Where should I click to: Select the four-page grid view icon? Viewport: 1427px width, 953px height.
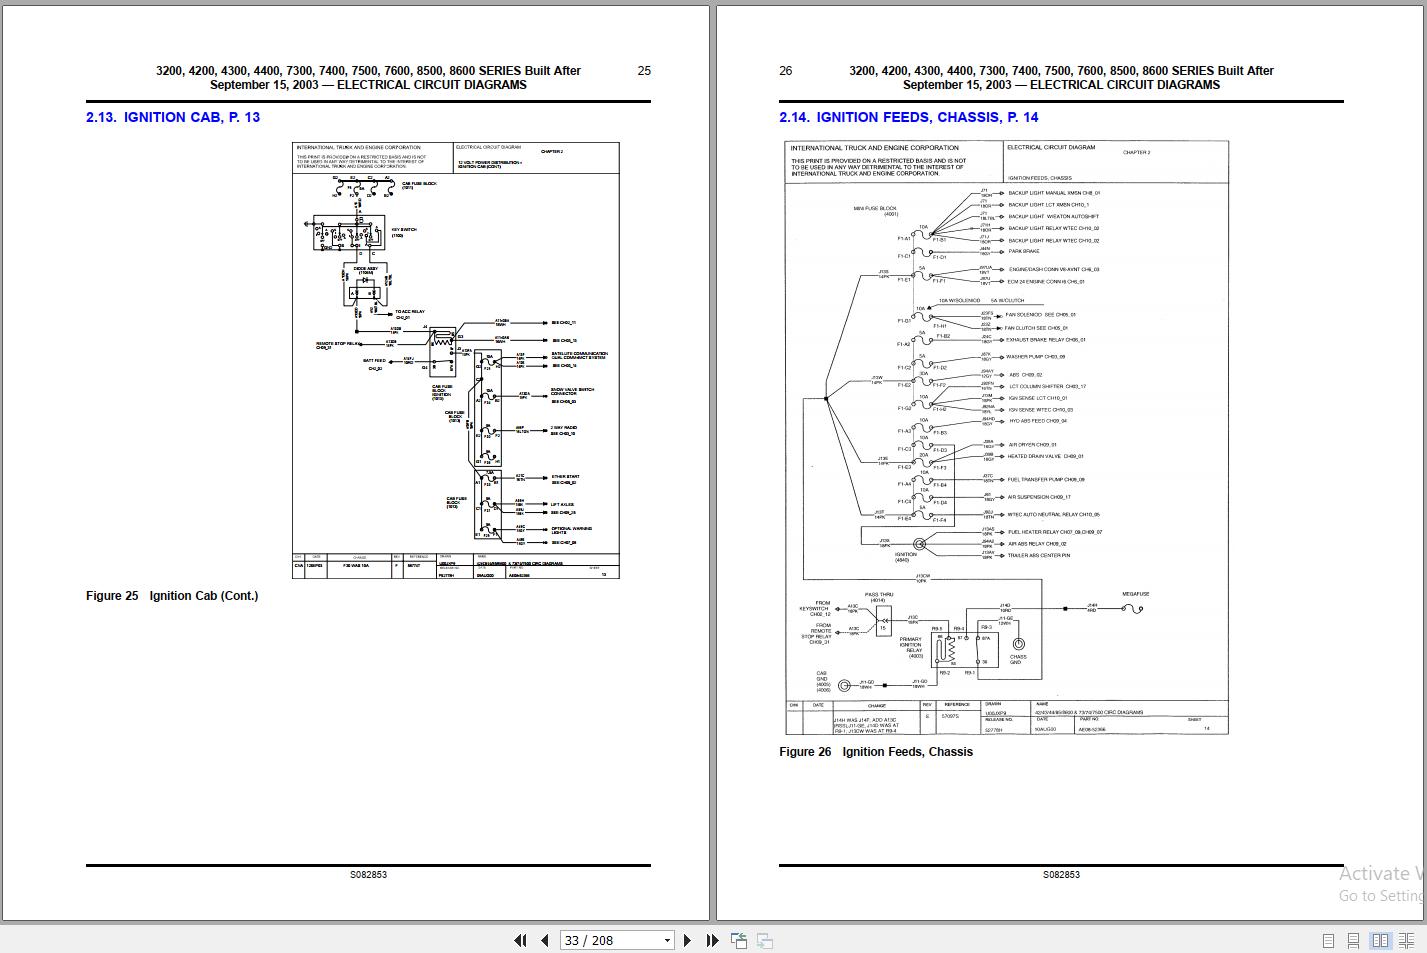point(1405,940)
